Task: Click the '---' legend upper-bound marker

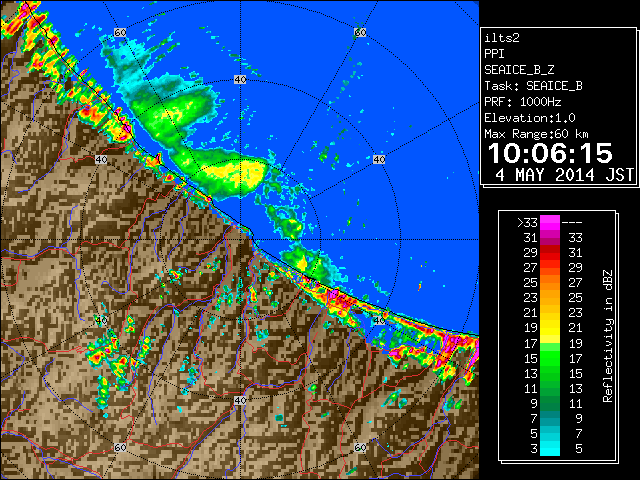Action: point(572,223)
